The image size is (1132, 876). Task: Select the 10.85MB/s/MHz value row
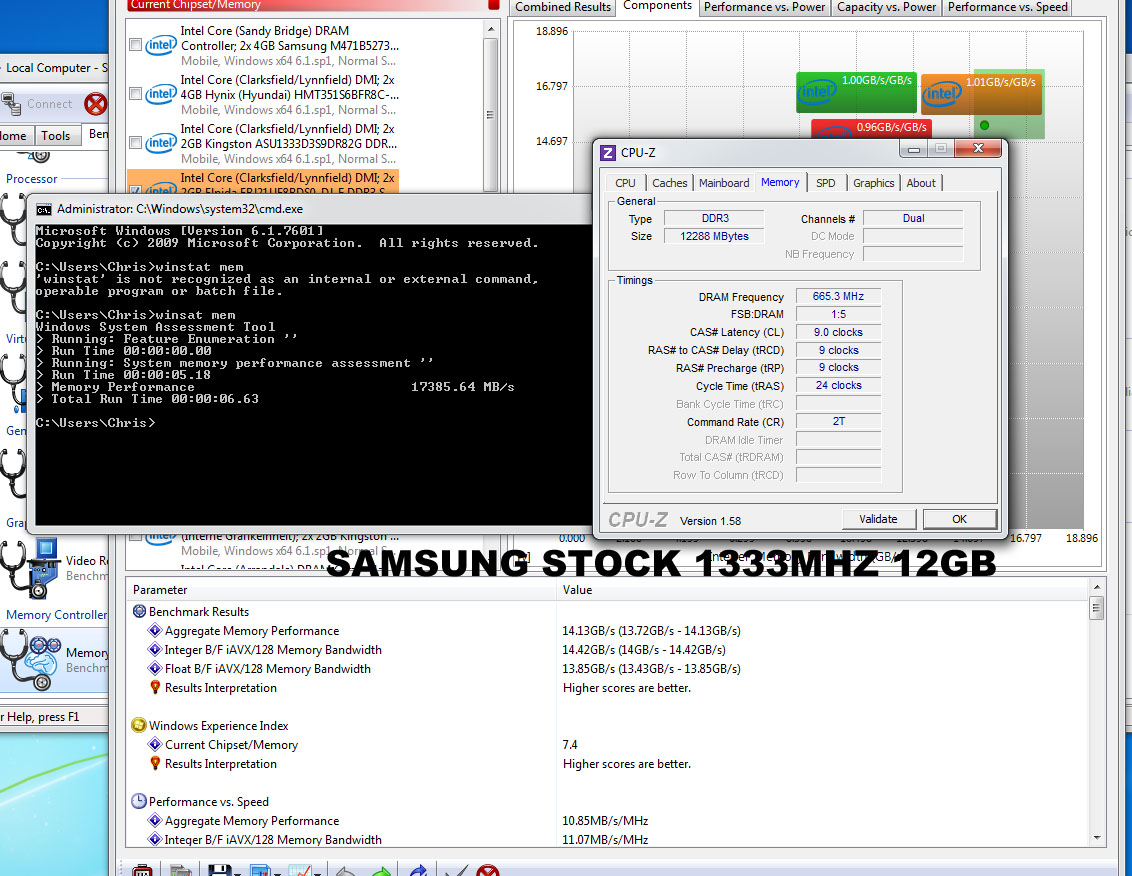605,821
